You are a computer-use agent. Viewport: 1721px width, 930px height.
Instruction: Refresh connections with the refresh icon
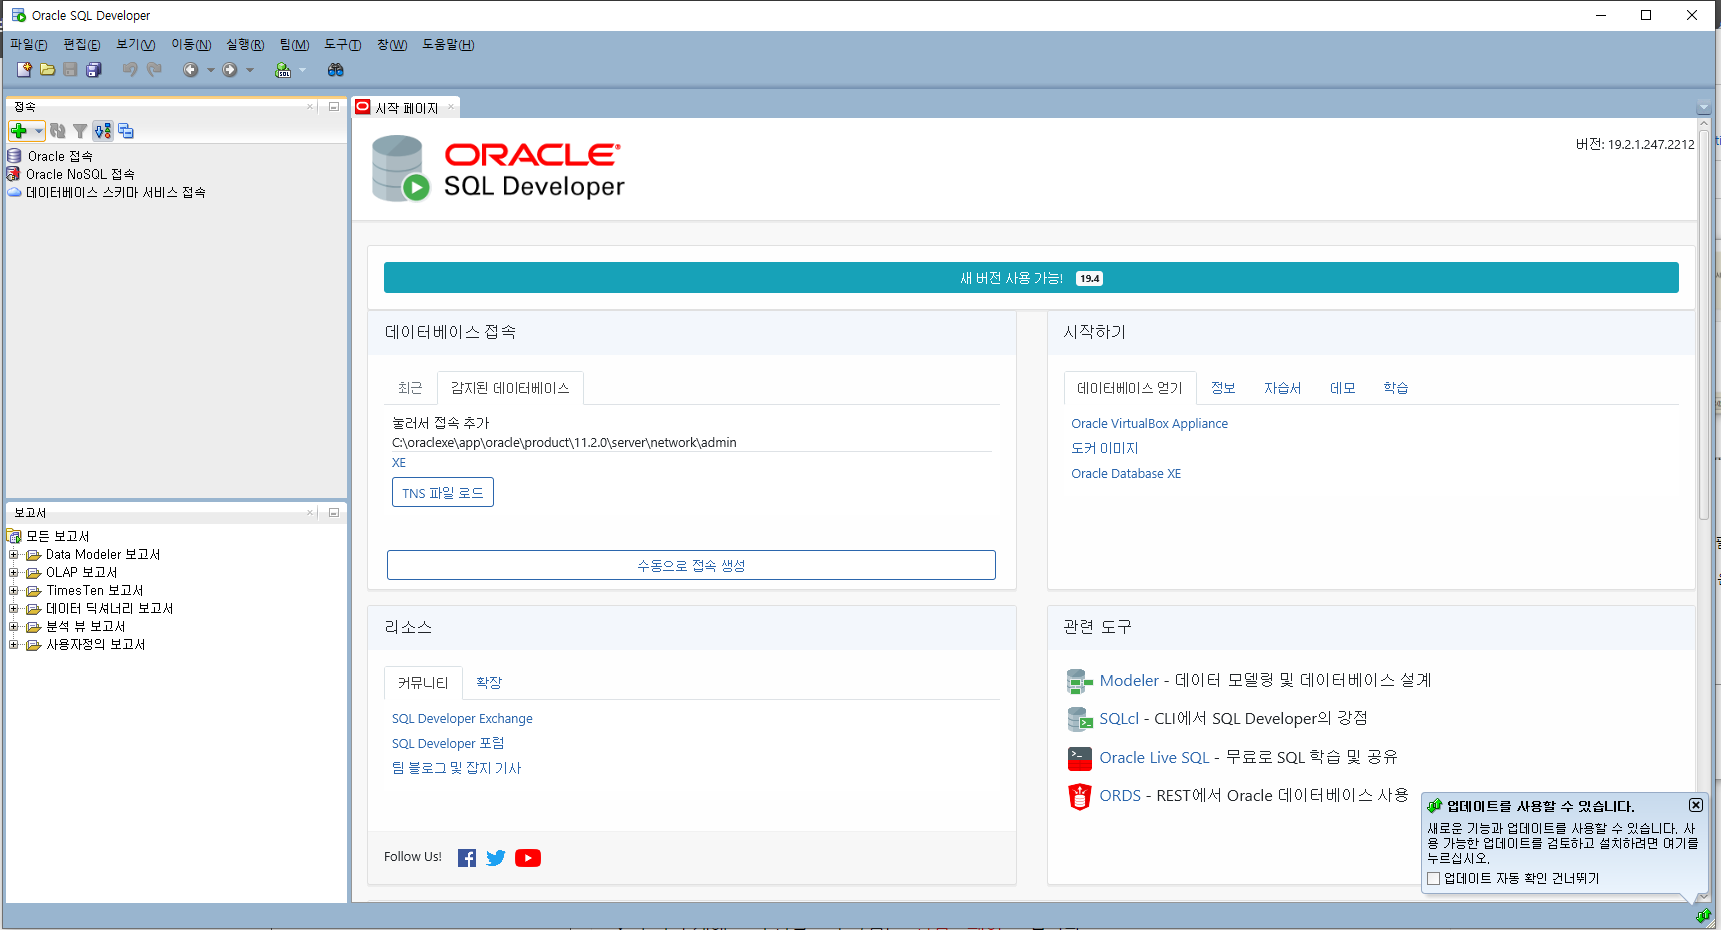click(58, 131)
